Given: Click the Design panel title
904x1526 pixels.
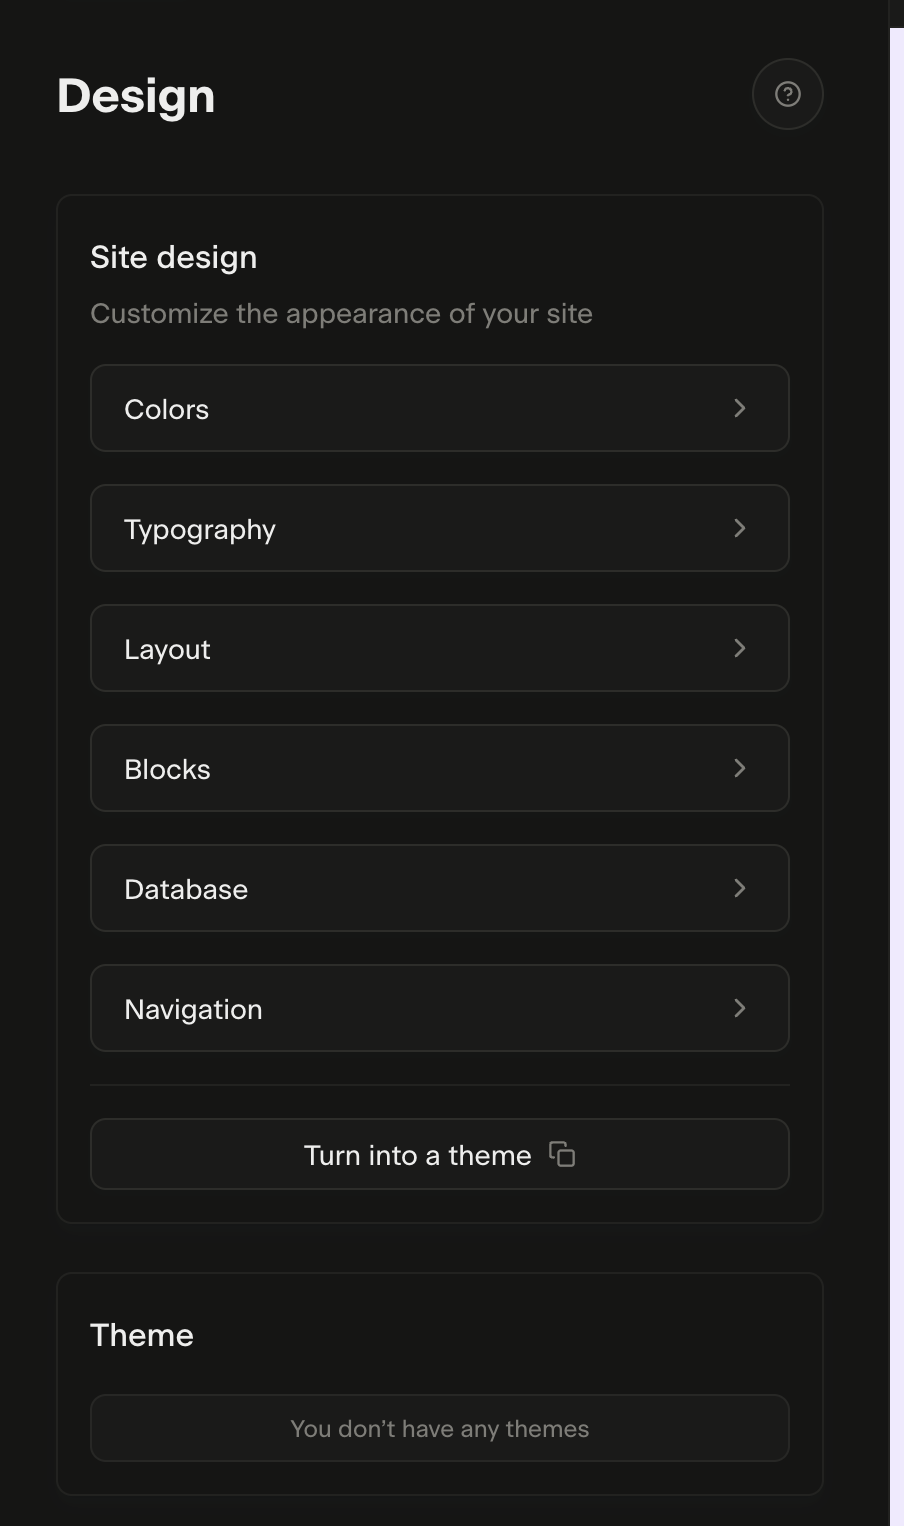Looking at the screenshot, I should click(136, 95).
